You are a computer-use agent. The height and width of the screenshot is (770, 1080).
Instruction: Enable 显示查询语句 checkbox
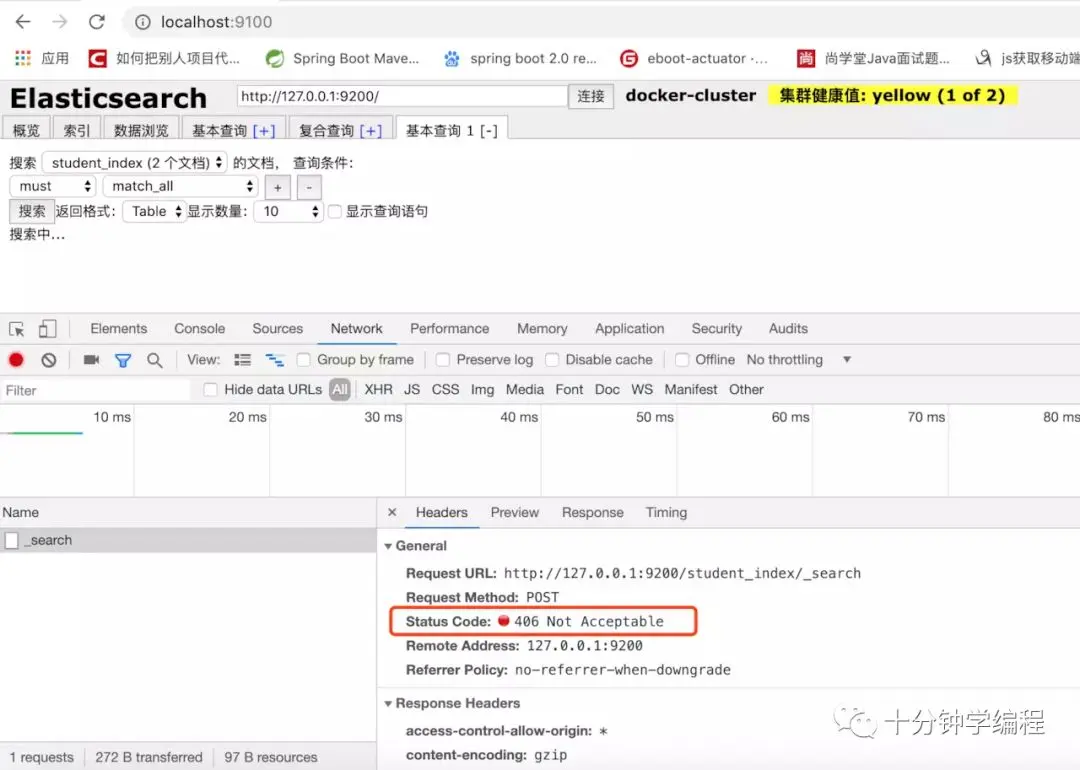[335, 211]
